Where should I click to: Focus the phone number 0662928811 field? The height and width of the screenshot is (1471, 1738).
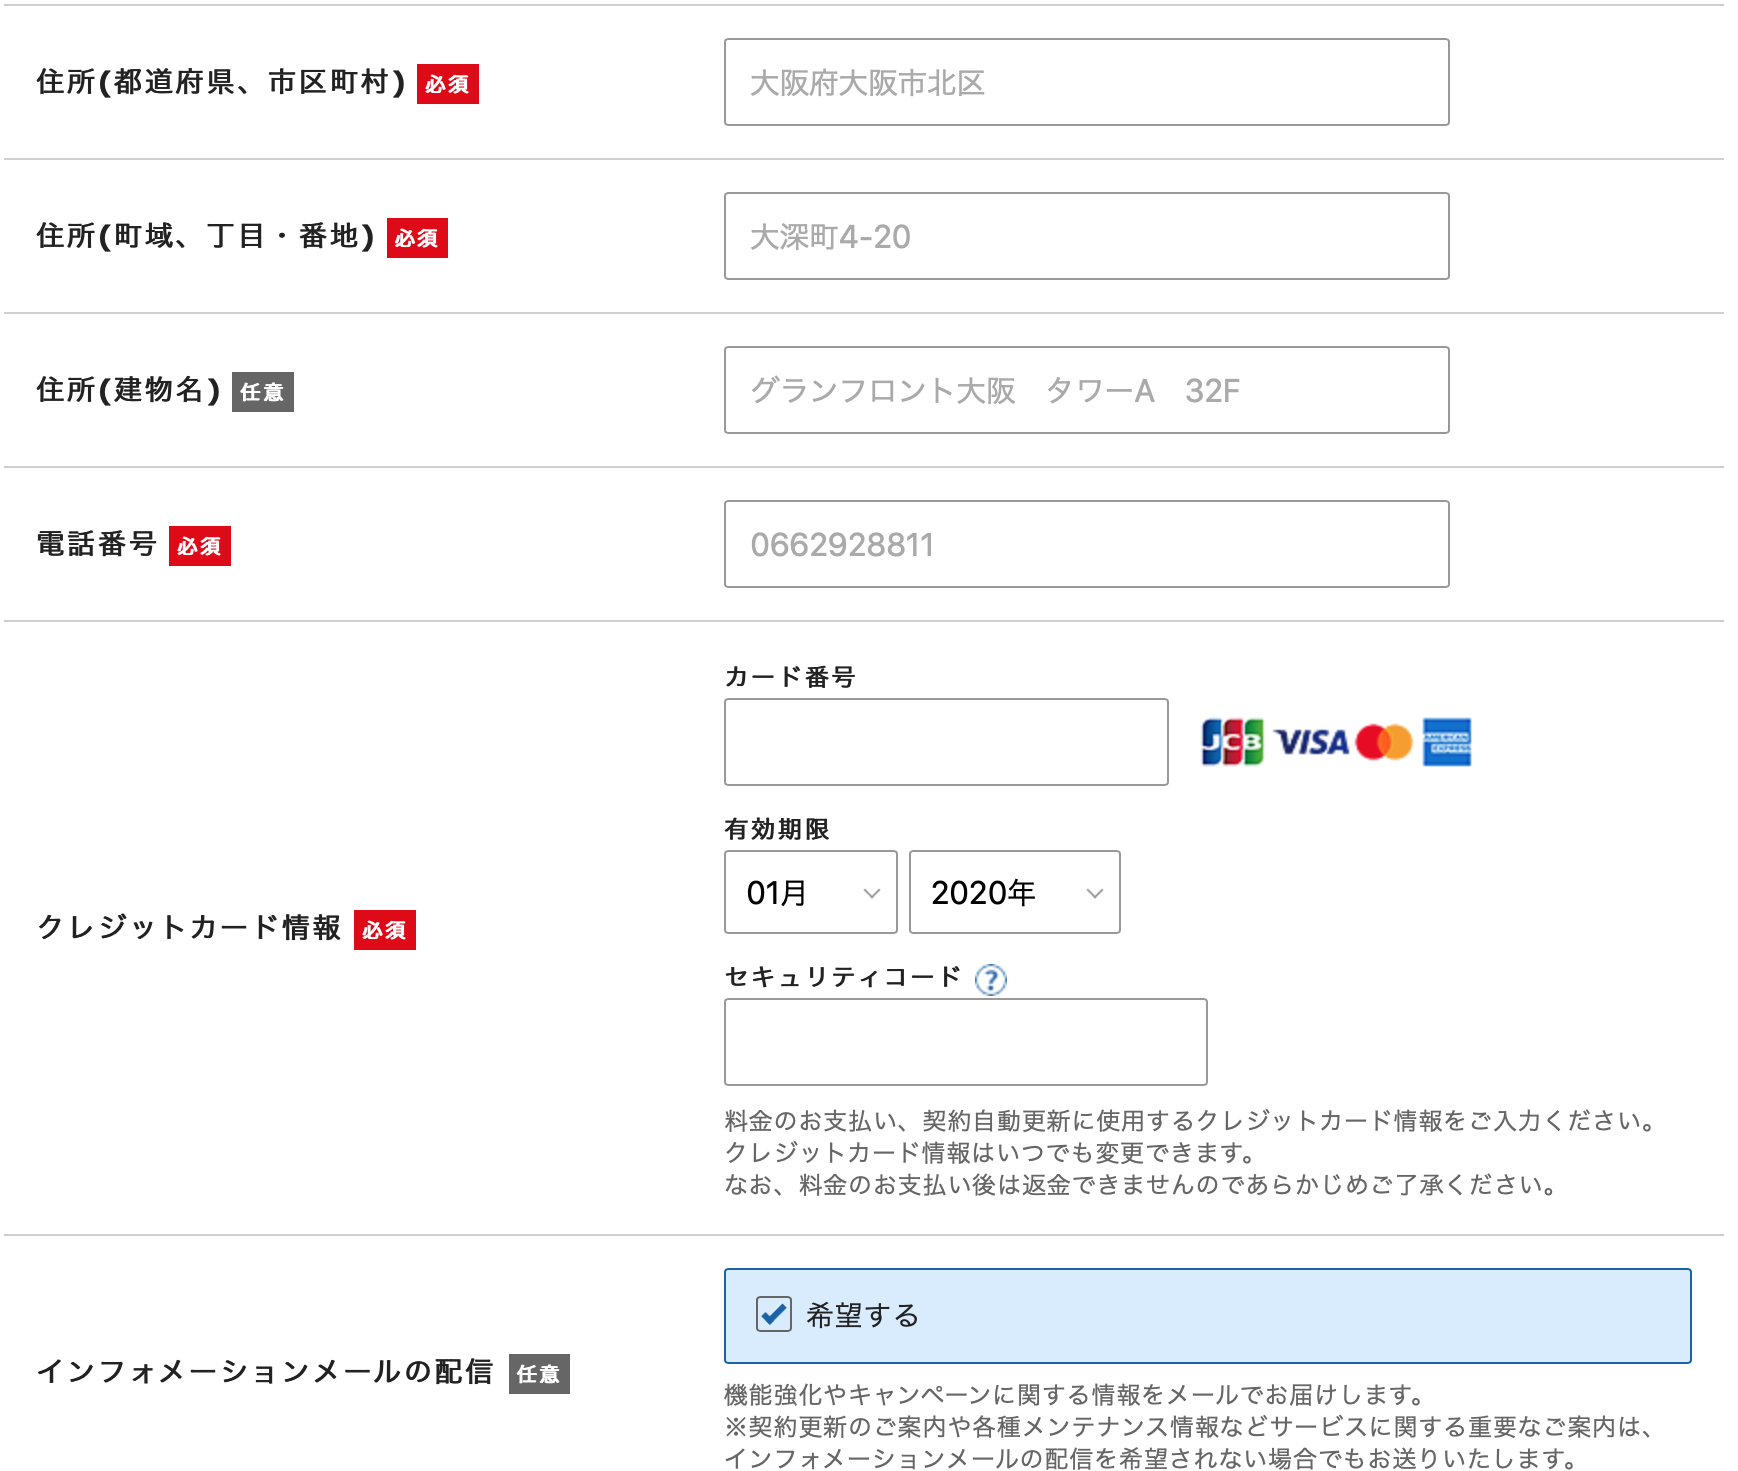tap(1086, 544)
